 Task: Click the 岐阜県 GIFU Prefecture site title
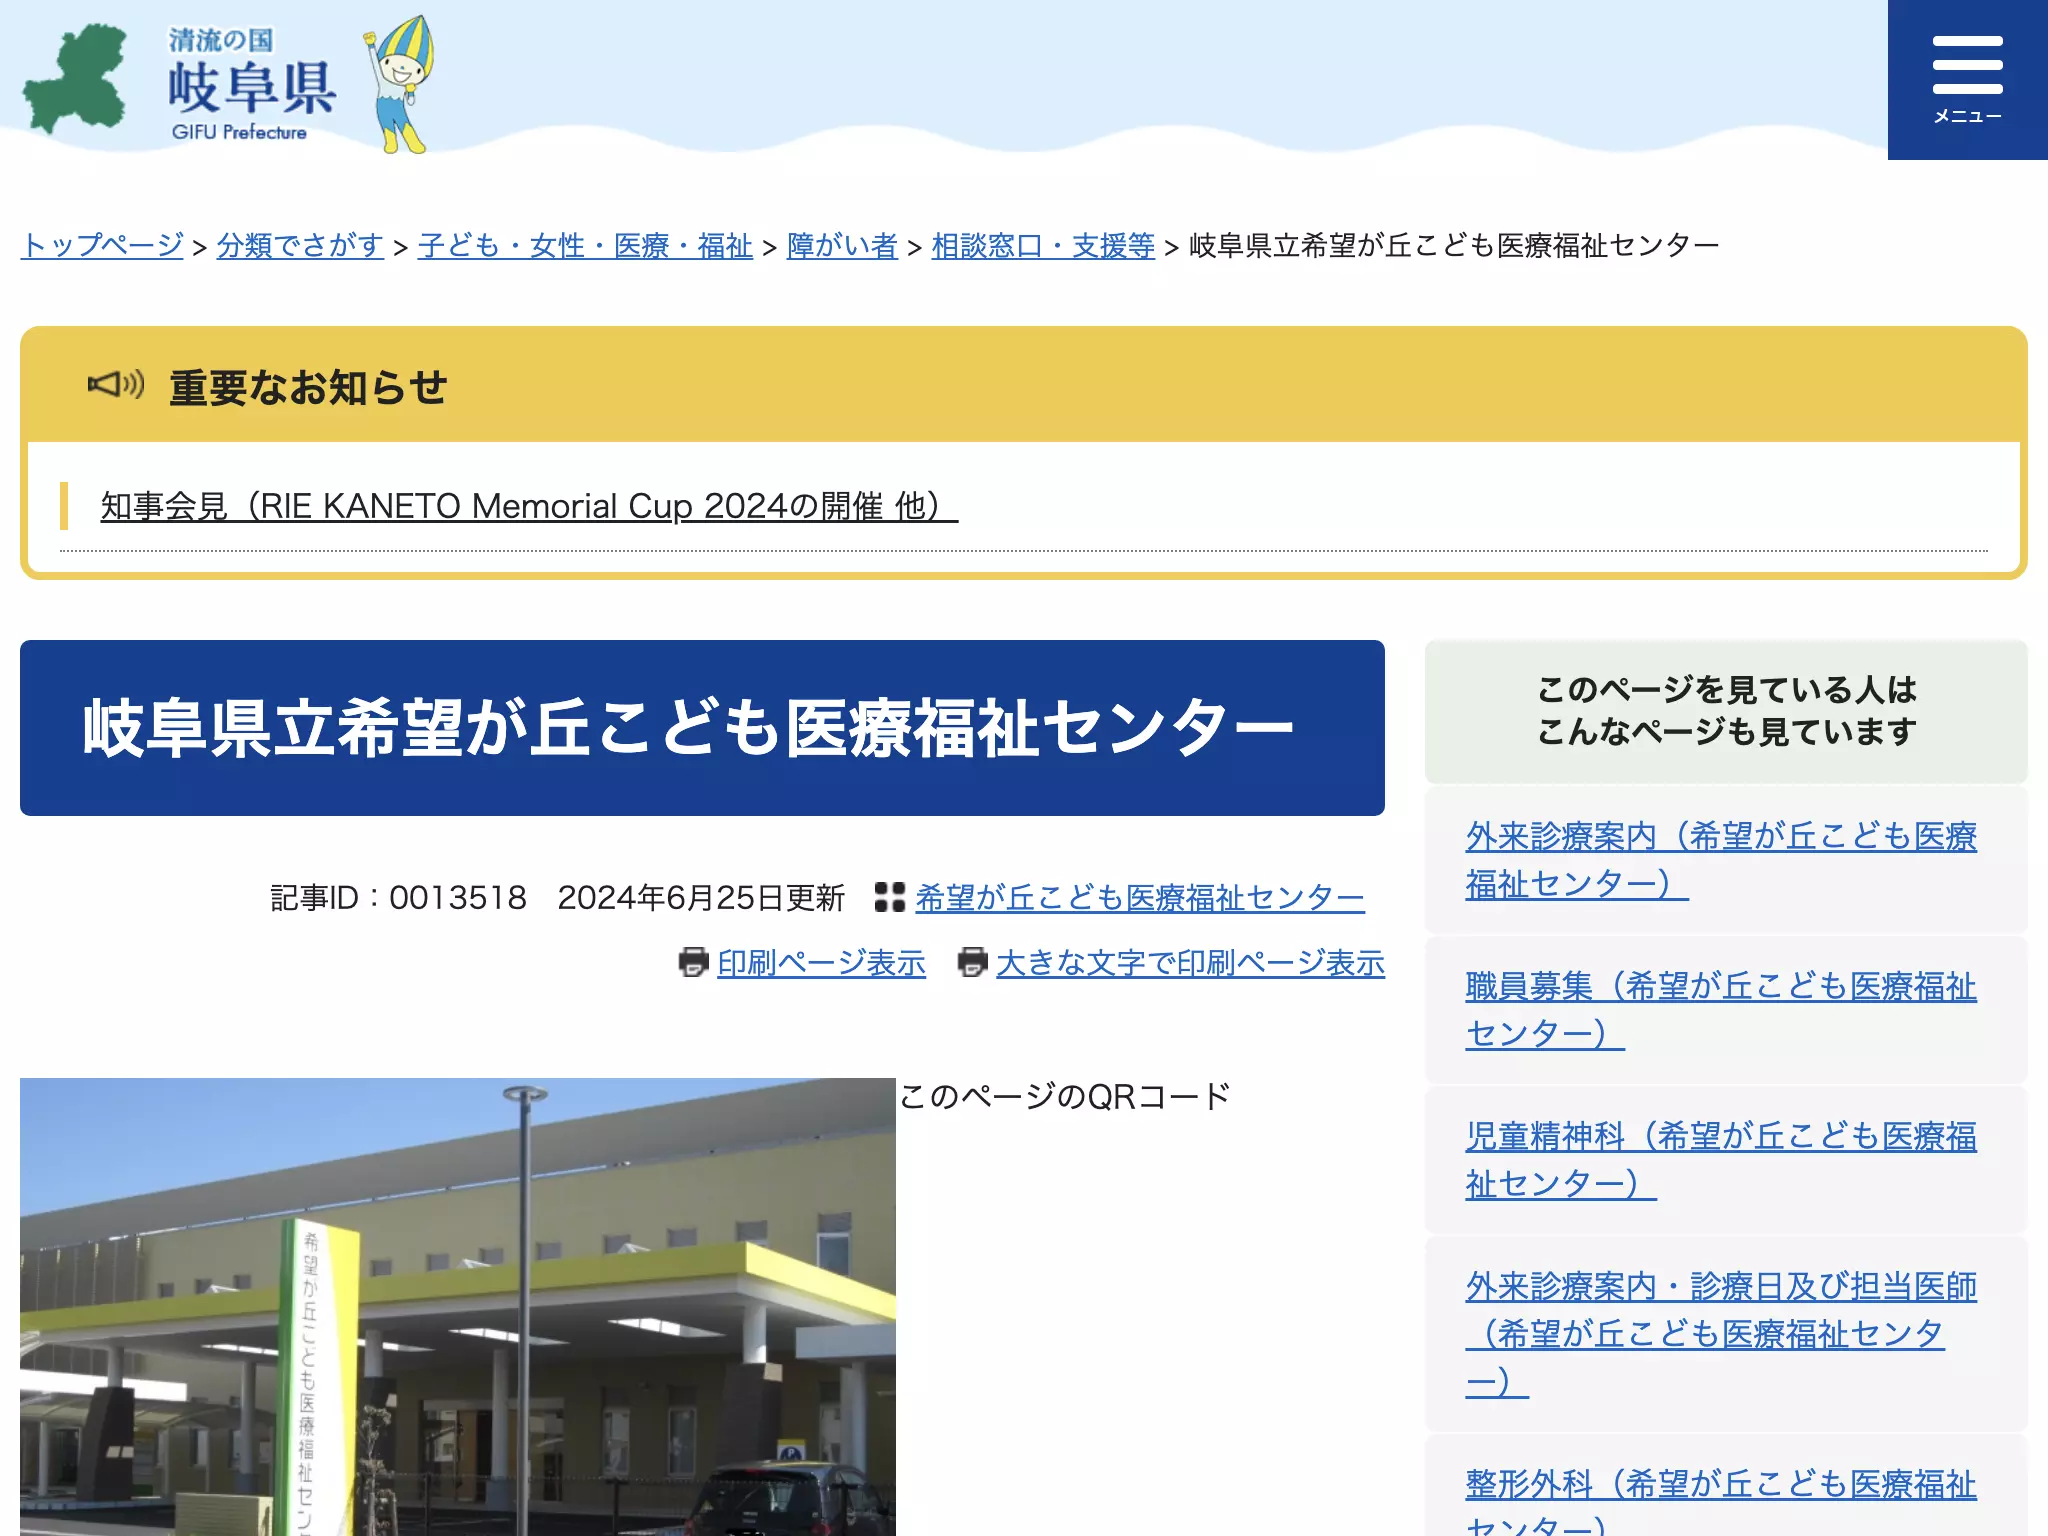coord(250,86)
